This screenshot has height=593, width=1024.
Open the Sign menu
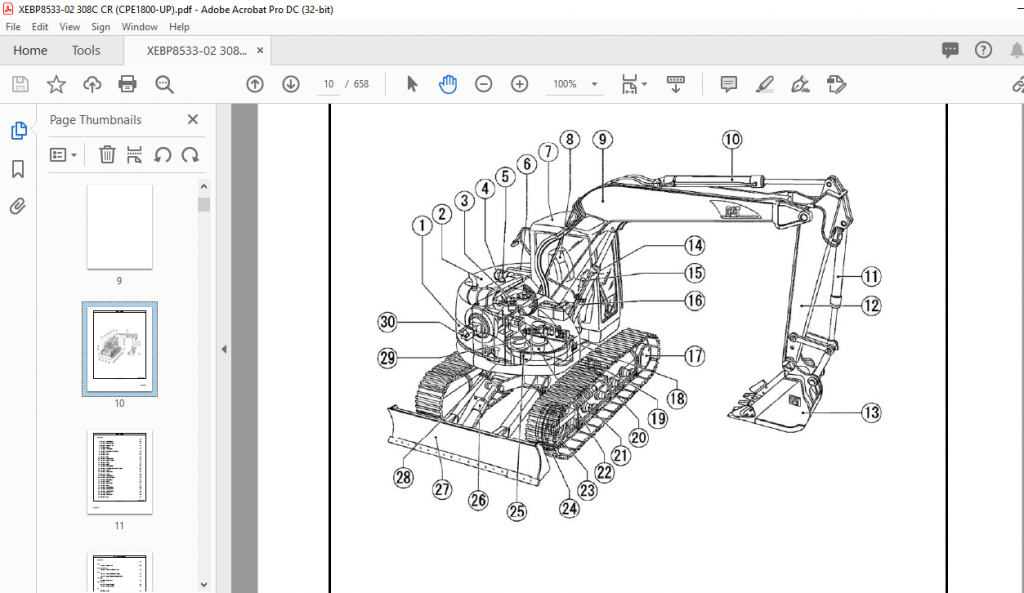(101, 27)
